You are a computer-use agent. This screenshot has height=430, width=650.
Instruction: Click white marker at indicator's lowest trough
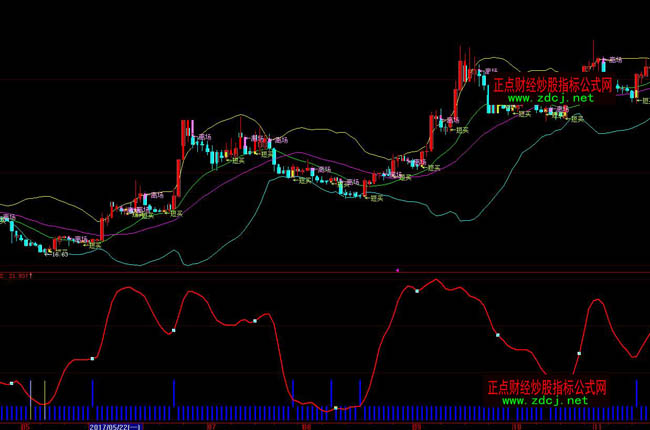pyautogui.click(x=337, y=408)
